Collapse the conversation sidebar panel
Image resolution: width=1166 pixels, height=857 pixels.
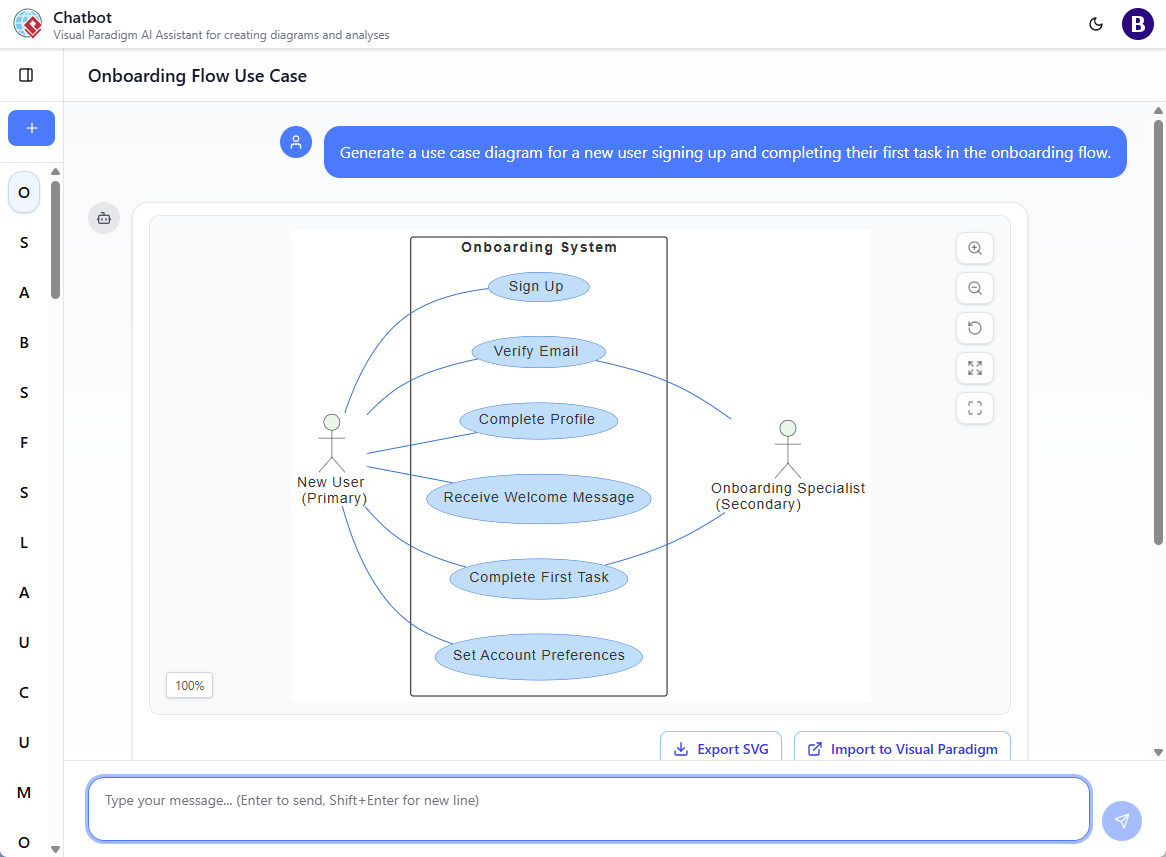pos(27,74)
